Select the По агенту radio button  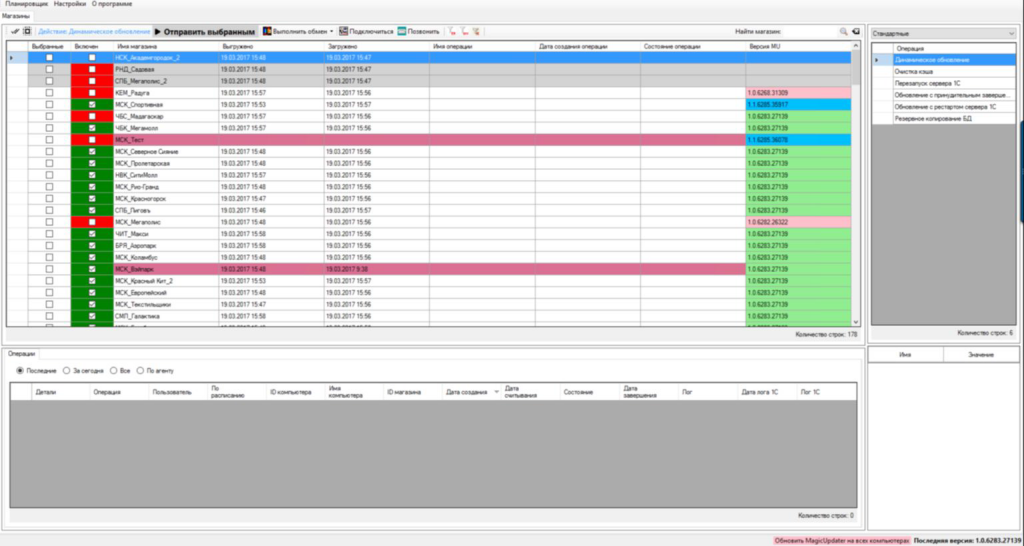click(140, 370)
